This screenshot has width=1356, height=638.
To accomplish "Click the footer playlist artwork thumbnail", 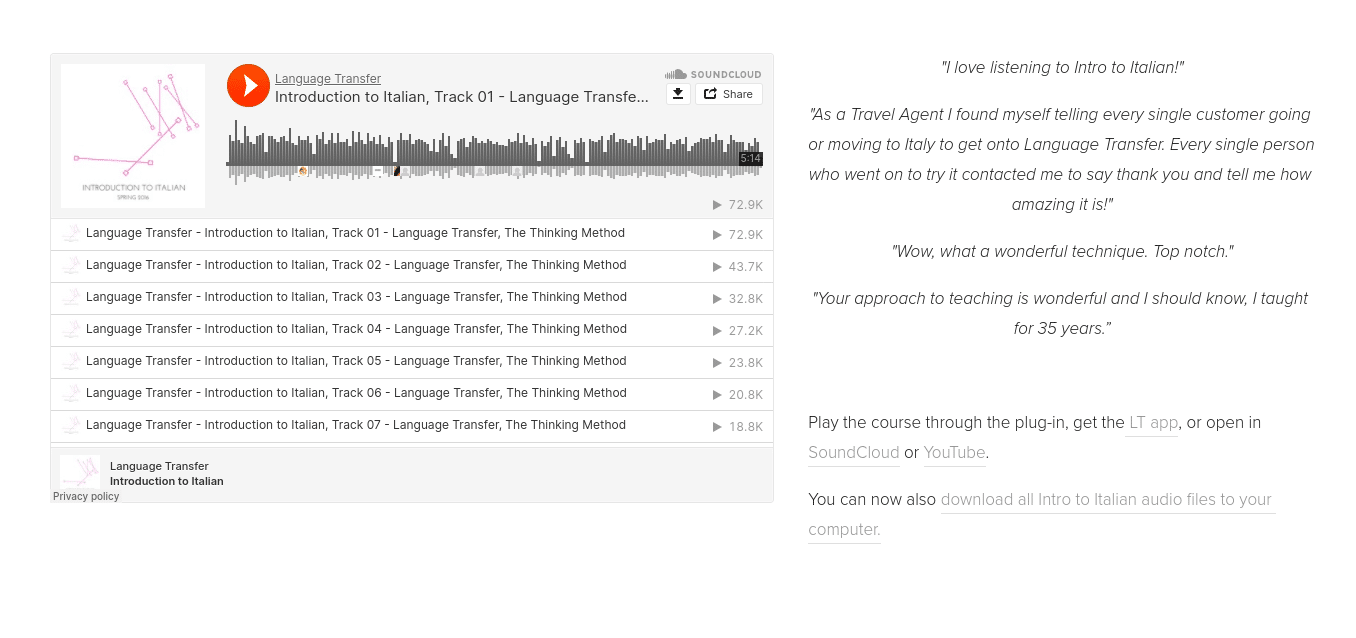I will [80, 471].
